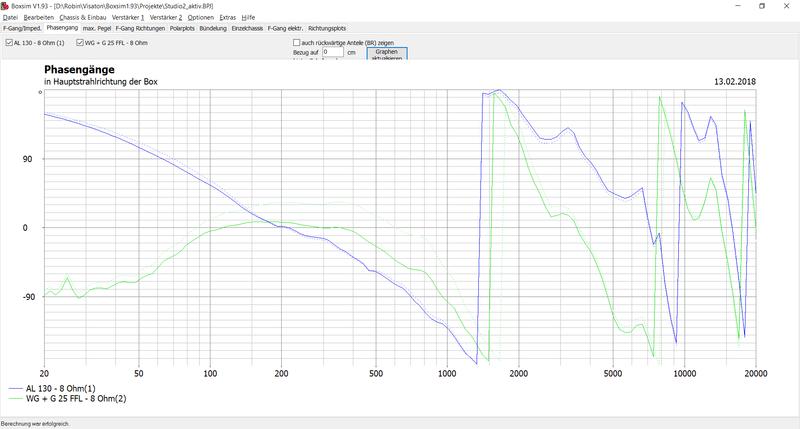Switch to the Polarplots tab
The height and width of the screenshot is (429, 800).
pyautogui.click(x=182, y=29)
